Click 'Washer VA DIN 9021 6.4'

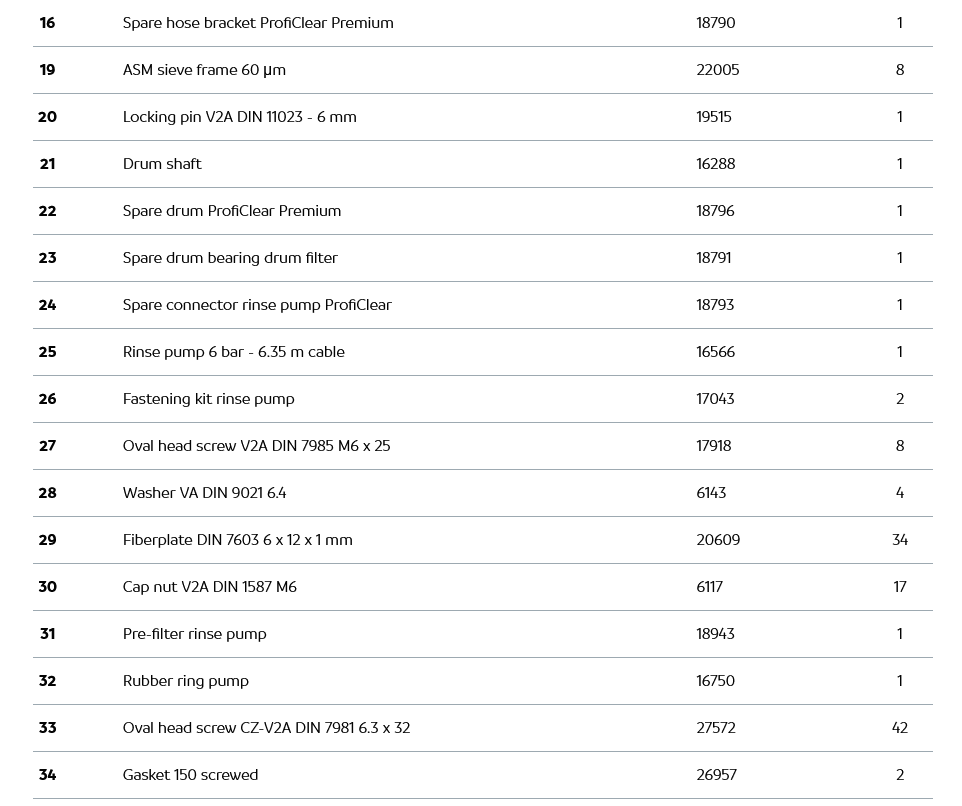click(x=204, y=493)
